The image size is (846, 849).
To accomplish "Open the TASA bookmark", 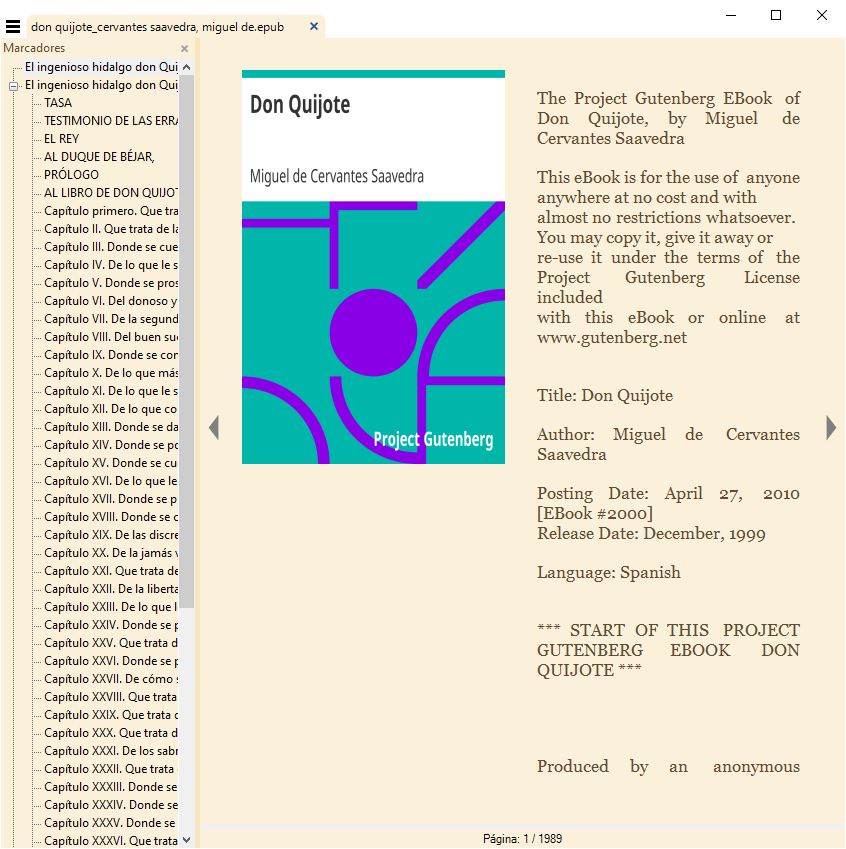I will click(58, 103).
